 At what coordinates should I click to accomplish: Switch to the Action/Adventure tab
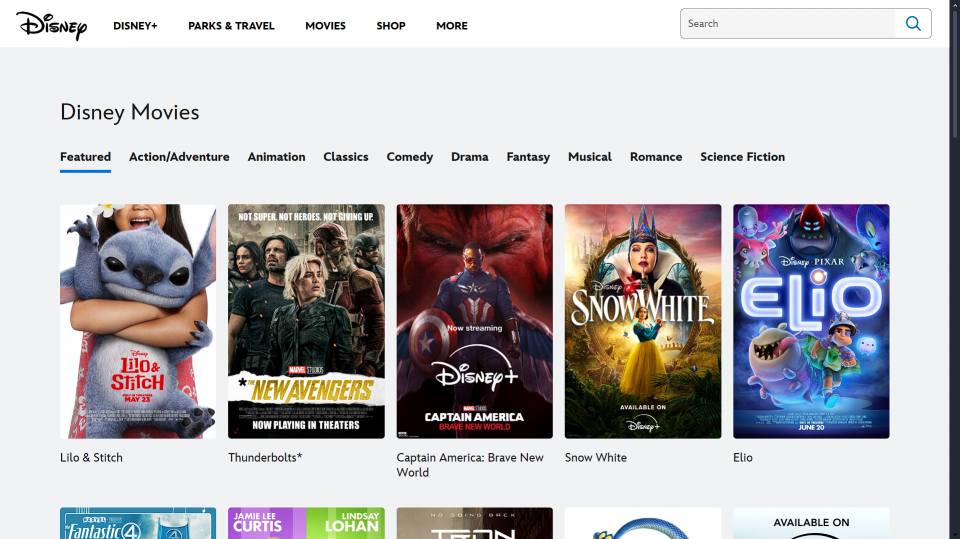point(179,157)
